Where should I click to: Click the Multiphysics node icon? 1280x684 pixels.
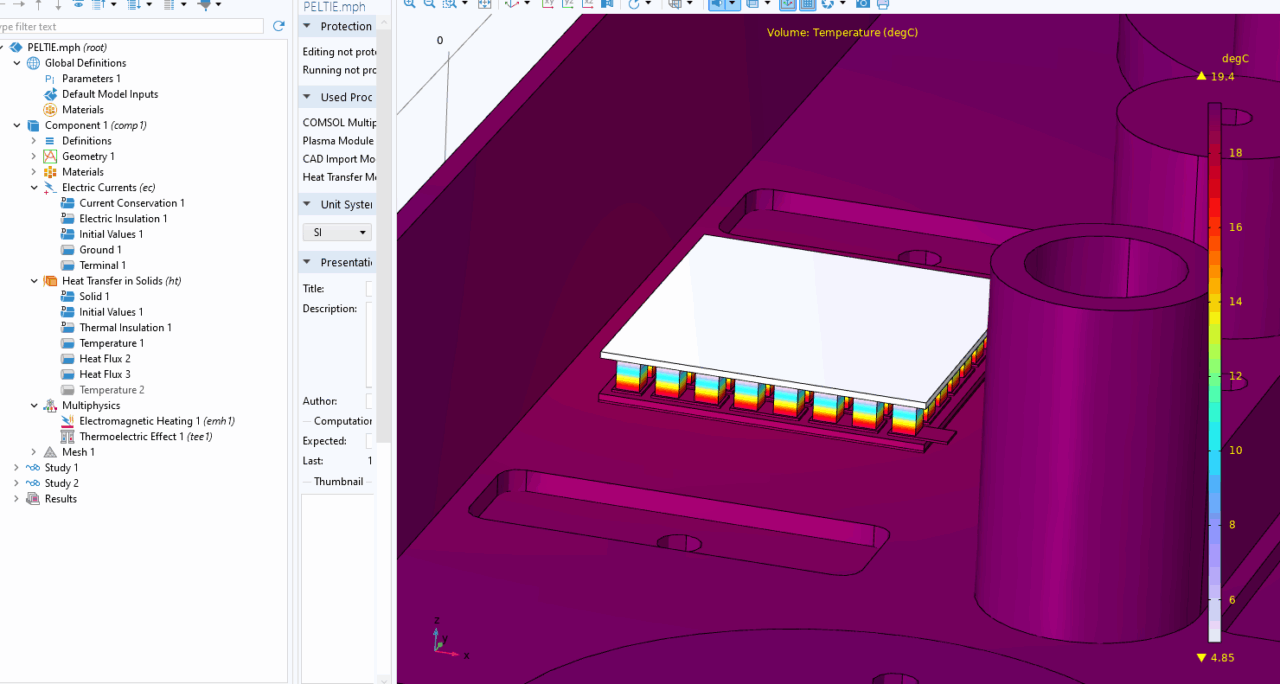pyautogui.click(x=51, y=406)
